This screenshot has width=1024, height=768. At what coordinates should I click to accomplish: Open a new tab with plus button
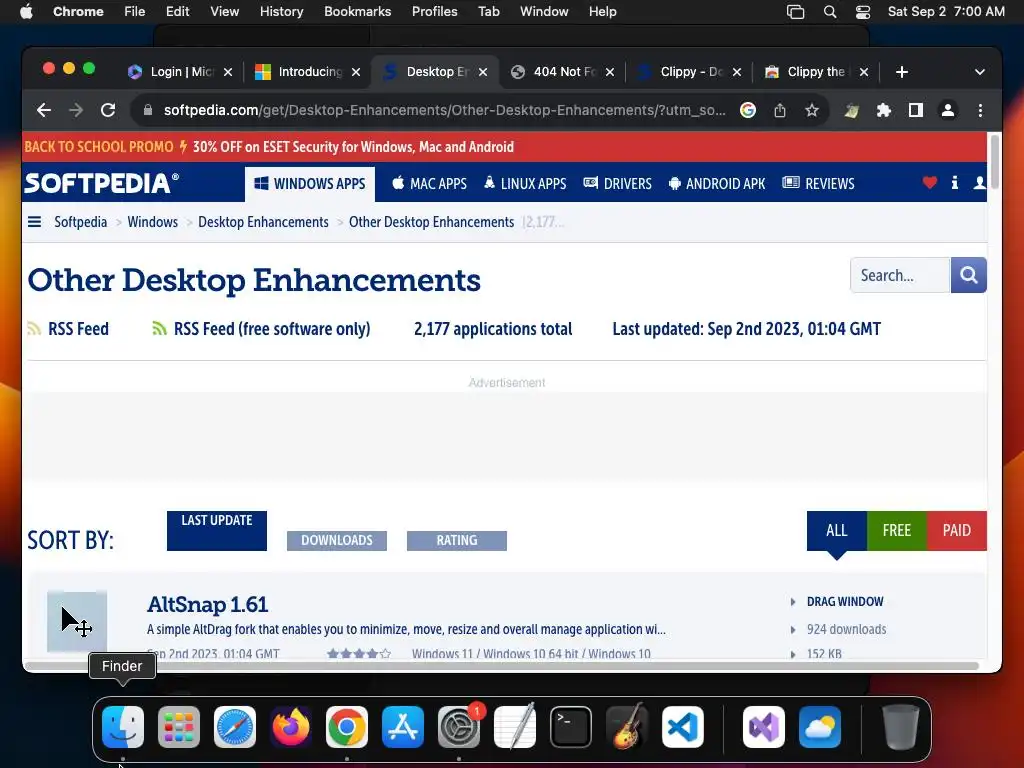[x=902, y=72]
